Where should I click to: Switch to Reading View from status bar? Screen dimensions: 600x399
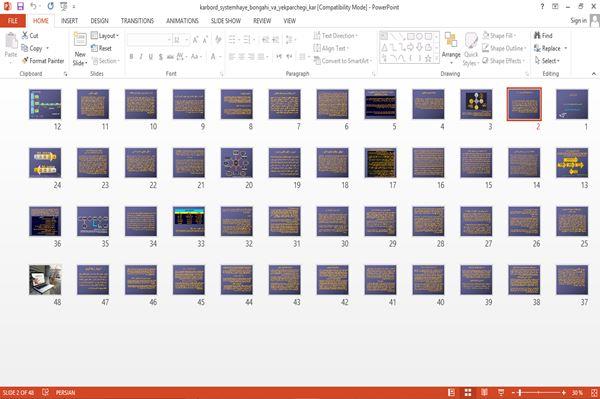(x=484, y=392)
